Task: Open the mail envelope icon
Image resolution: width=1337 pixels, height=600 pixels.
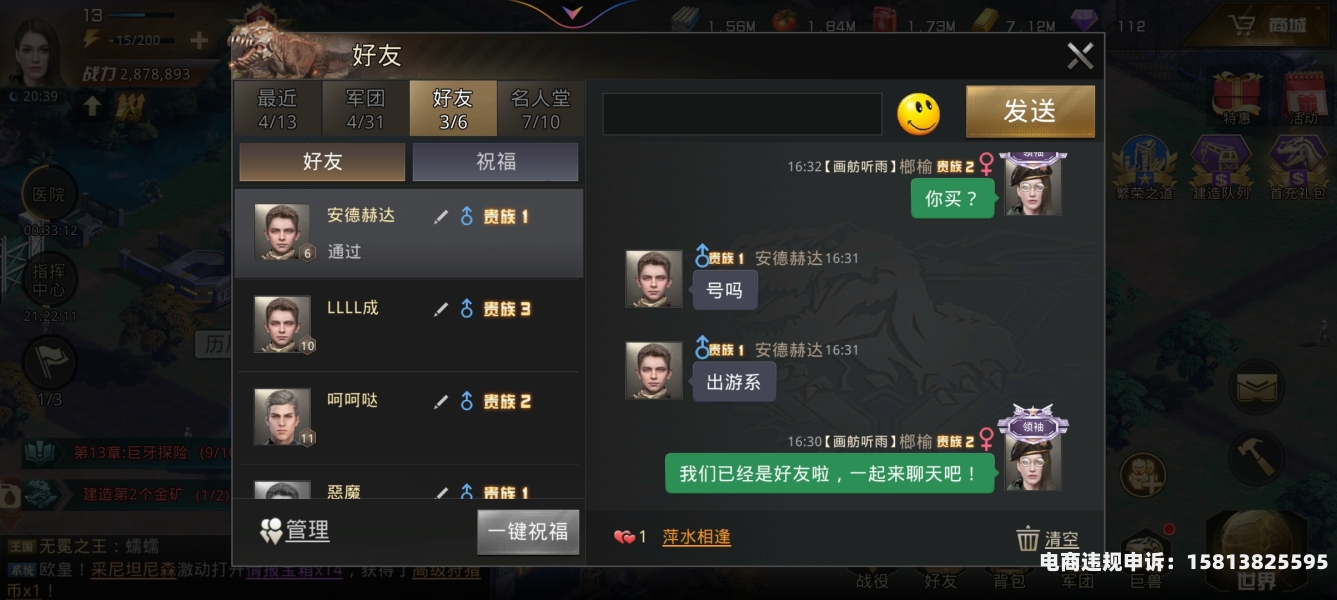Action: [x=1256, y=385]
